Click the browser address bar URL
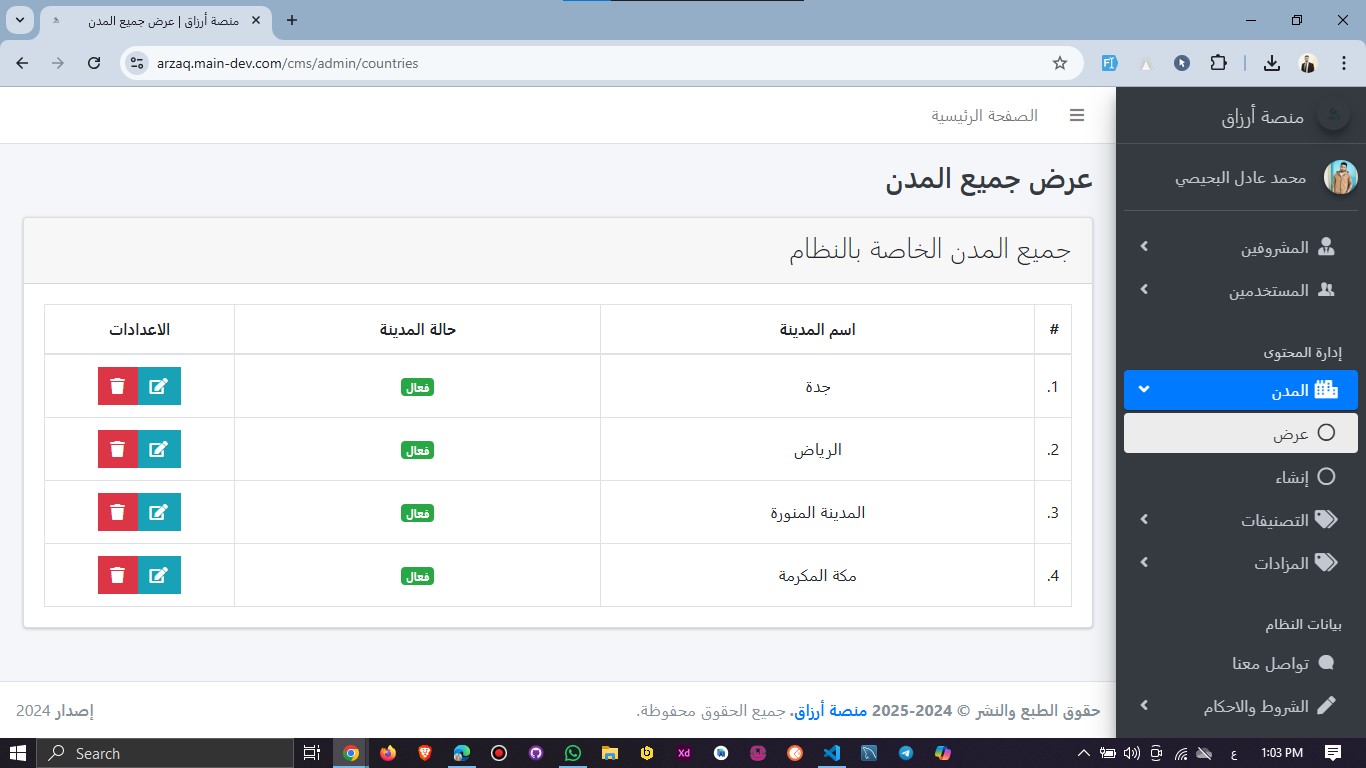The image size is (1366, 768). 288,63
